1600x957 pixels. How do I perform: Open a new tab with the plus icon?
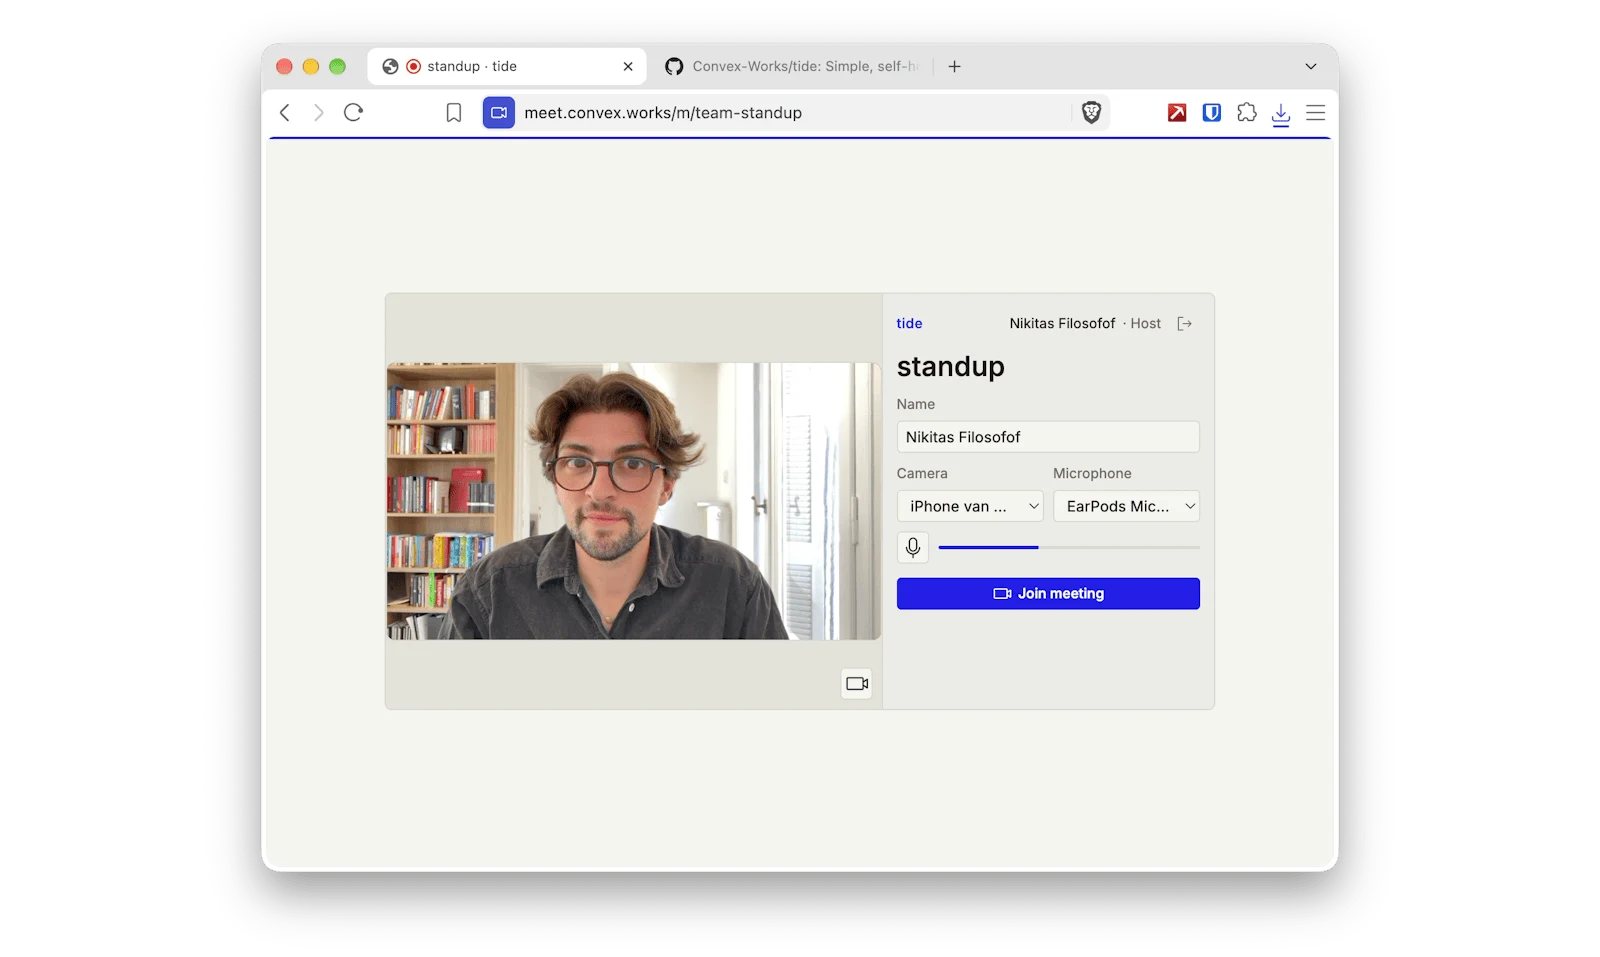point(955,66)
